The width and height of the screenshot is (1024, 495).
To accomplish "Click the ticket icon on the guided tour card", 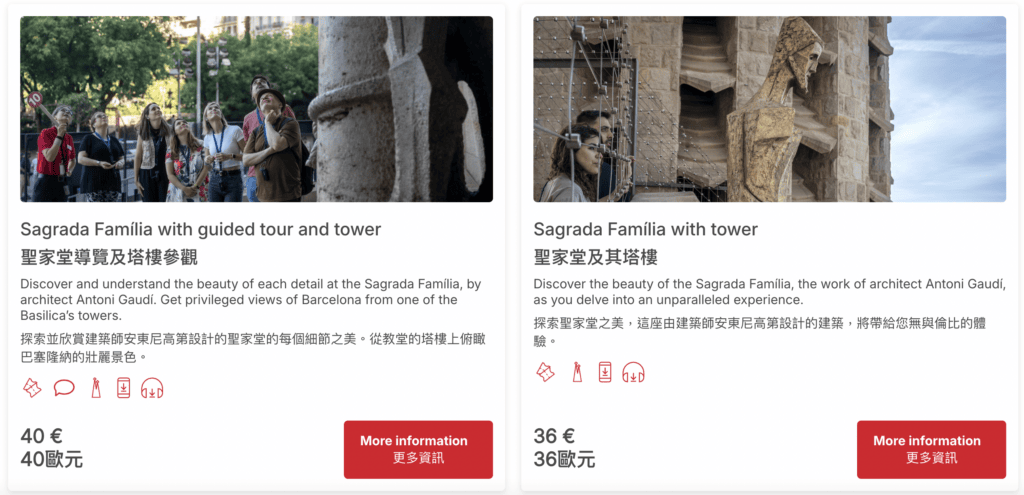I will coord(32,388).
